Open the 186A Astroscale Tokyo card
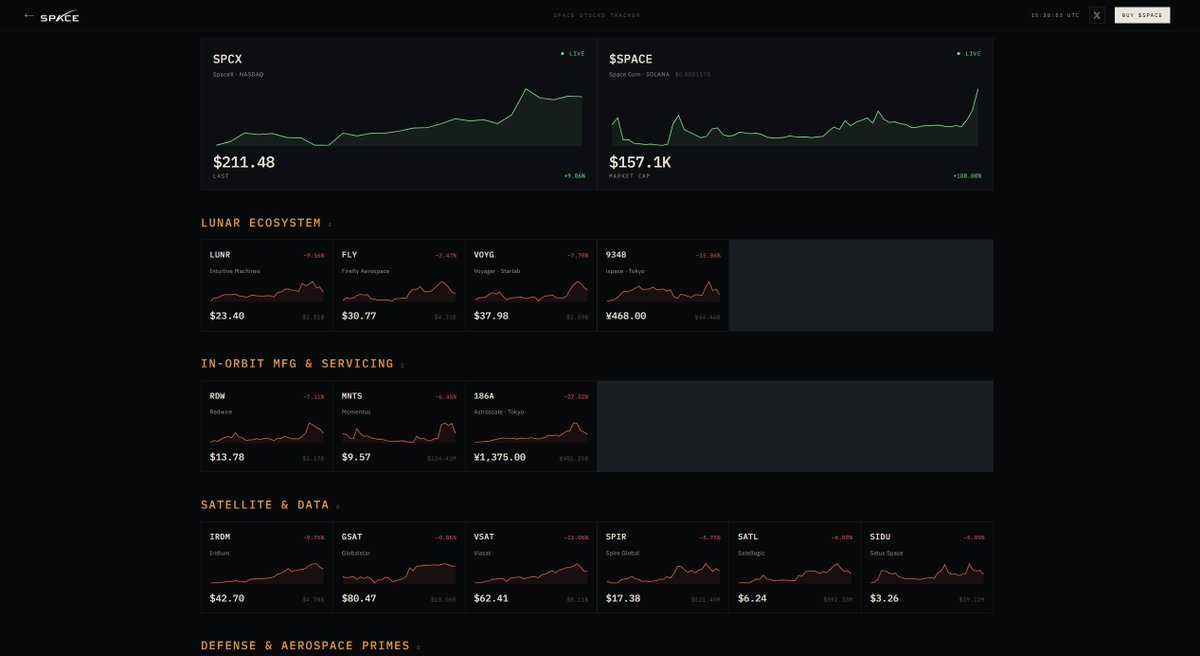Screen dimensions: 1200x656 click(531, 426)
